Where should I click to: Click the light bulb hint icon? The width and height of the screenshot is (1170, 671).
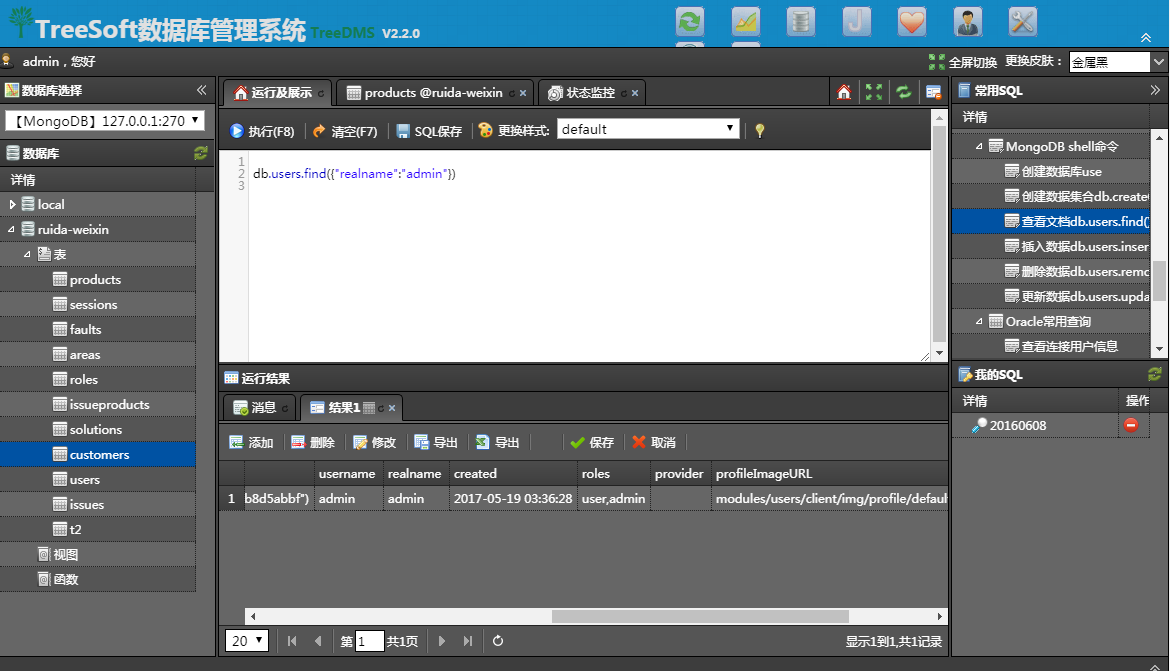760,131
